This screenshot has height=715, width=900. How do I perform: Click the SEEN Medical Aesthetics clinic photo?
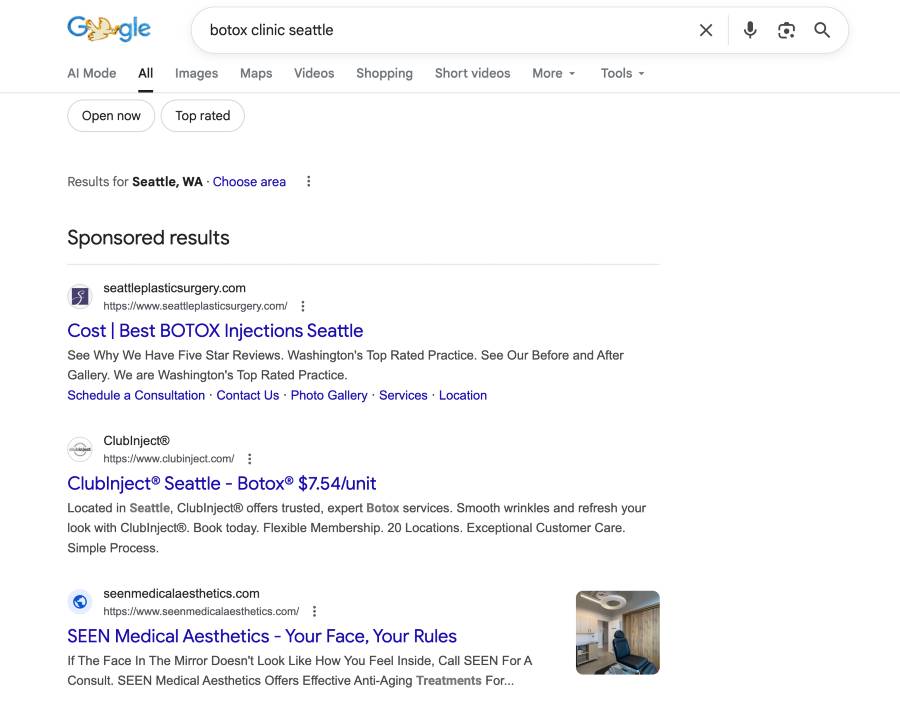(x=617, y=632)
